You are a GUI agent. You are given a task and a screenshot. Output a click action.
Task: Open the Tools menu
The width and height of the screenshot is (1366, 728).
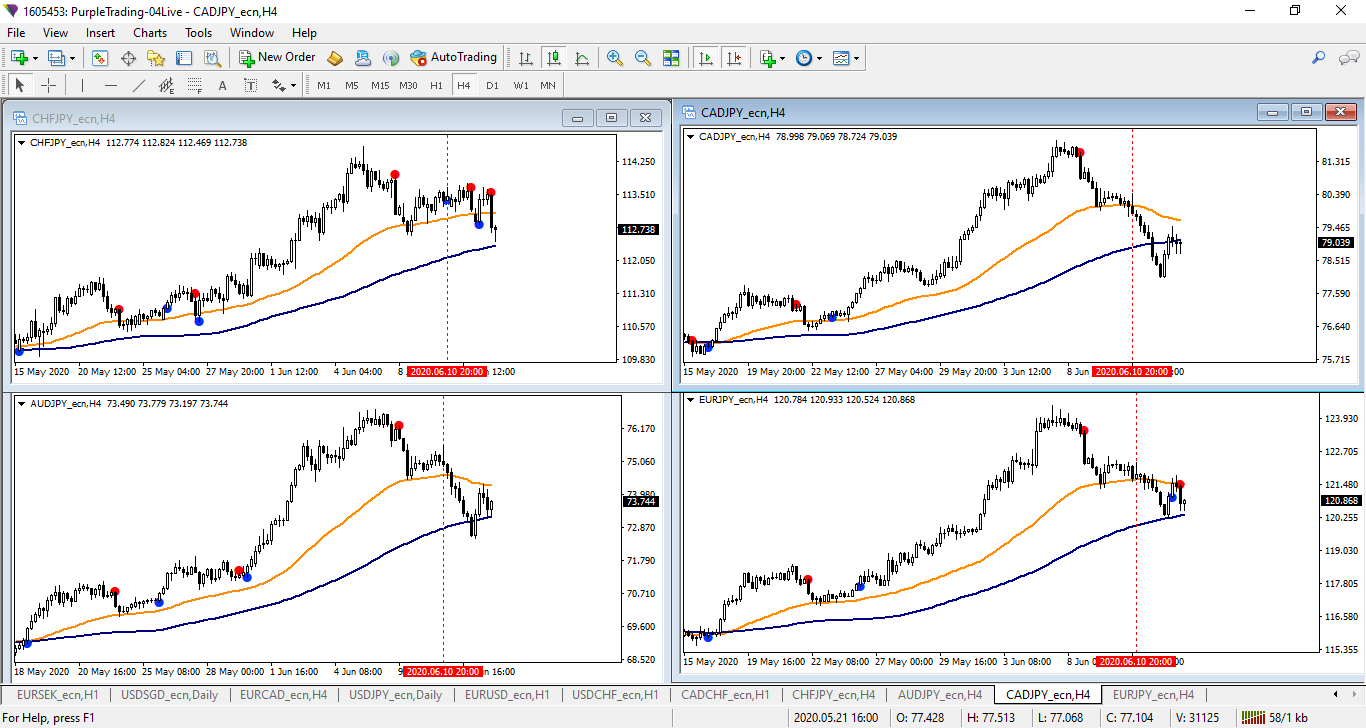(198, 33)
